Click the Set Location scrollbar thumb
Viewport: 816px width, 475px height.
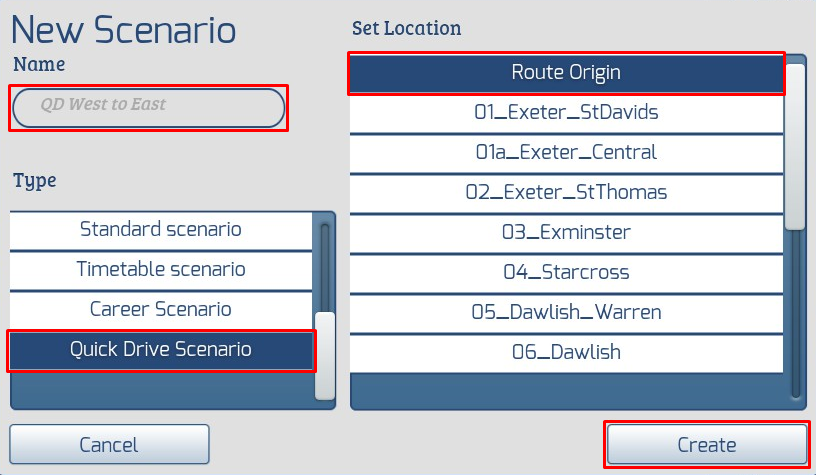pyautogui.click(x=795, y=146)
